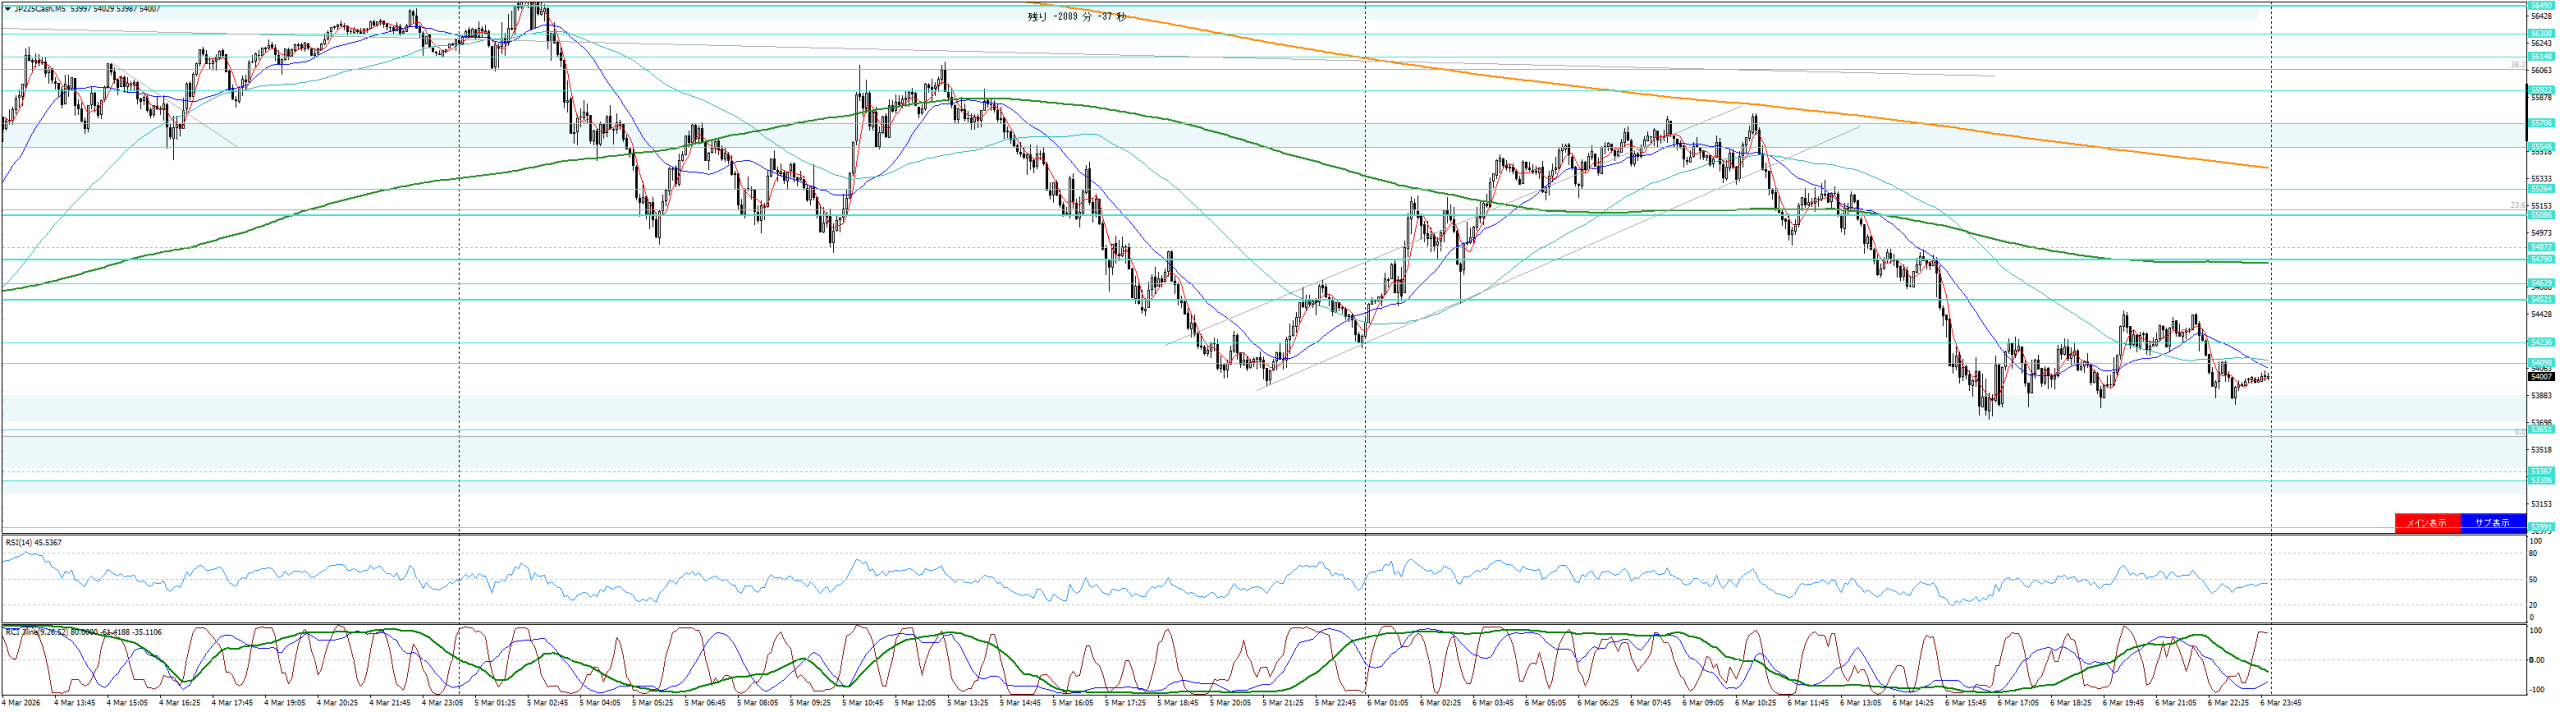Image resolution: width=2560 pixels, height=712 pixels.
Task: Click the 56490 price level tag
Action: pos(2541,6)
